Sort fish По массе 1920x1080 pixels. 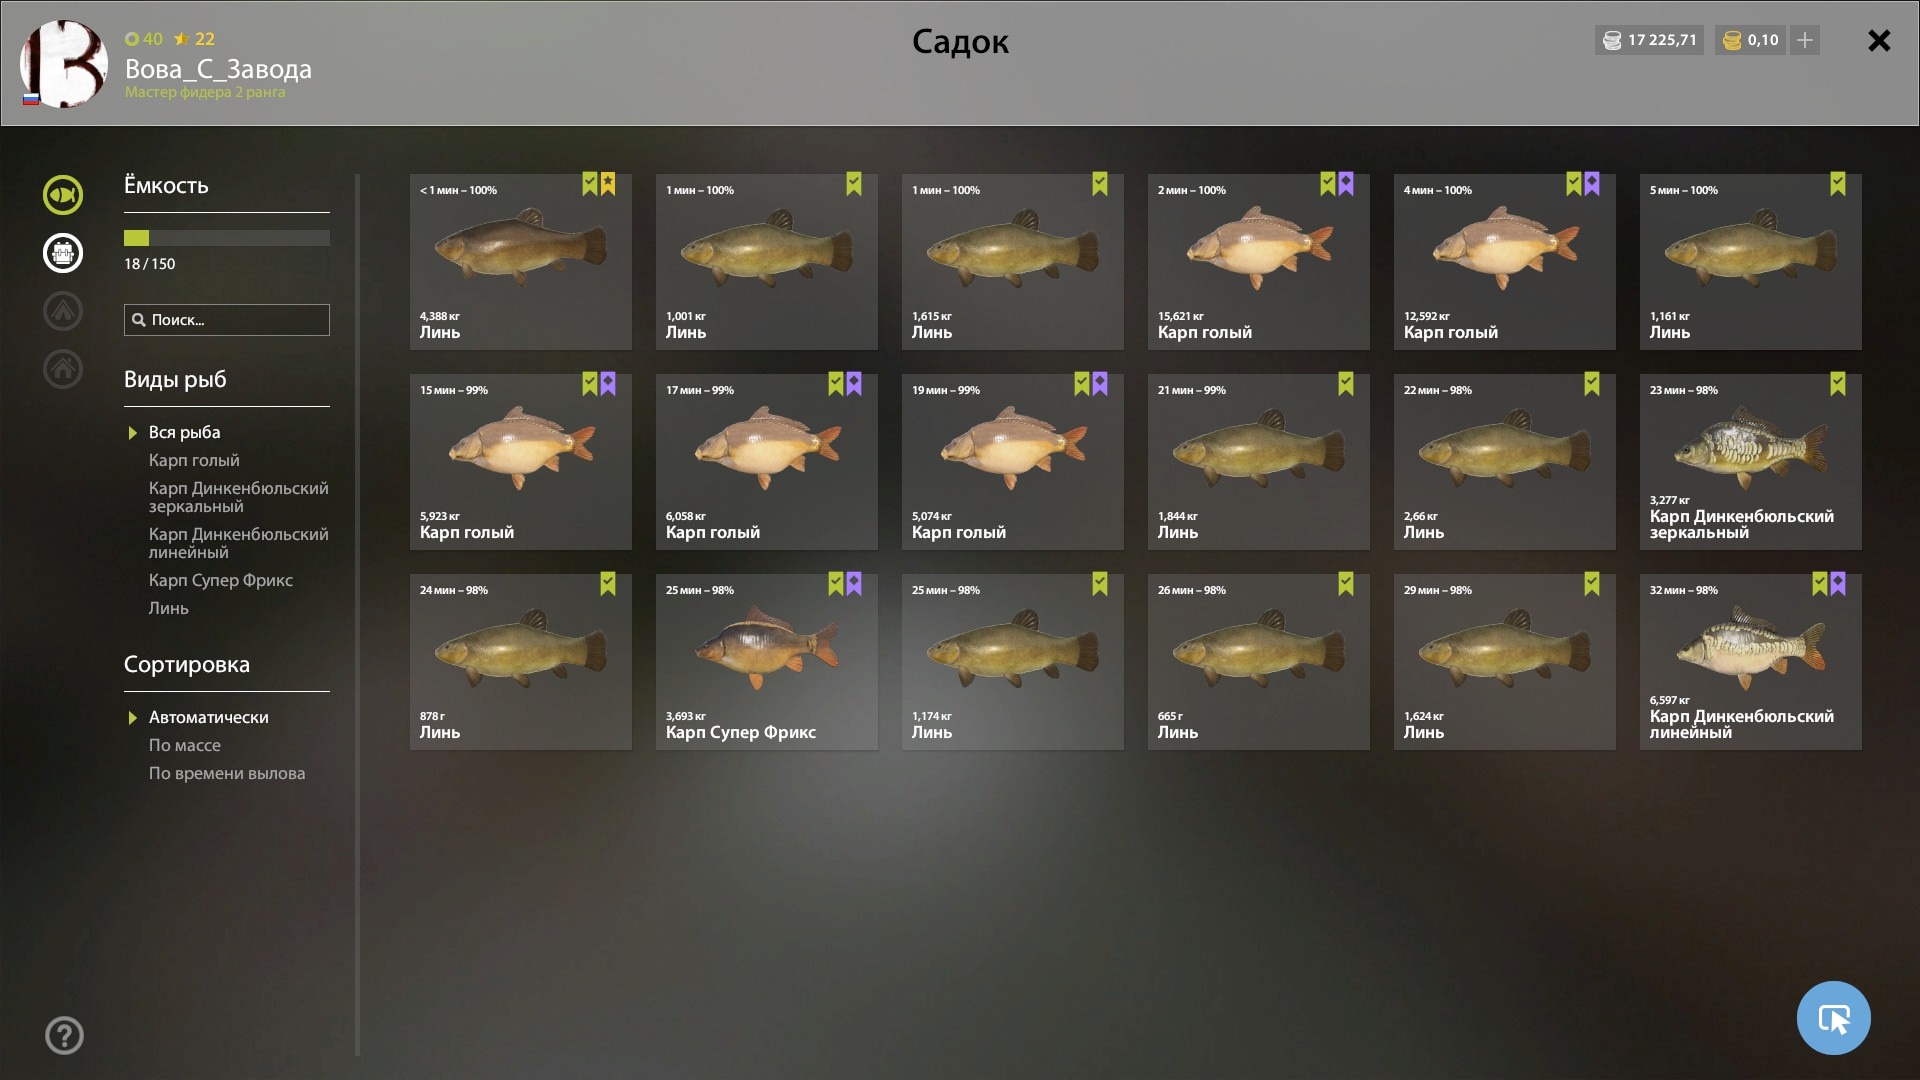(x=184, y=745)
